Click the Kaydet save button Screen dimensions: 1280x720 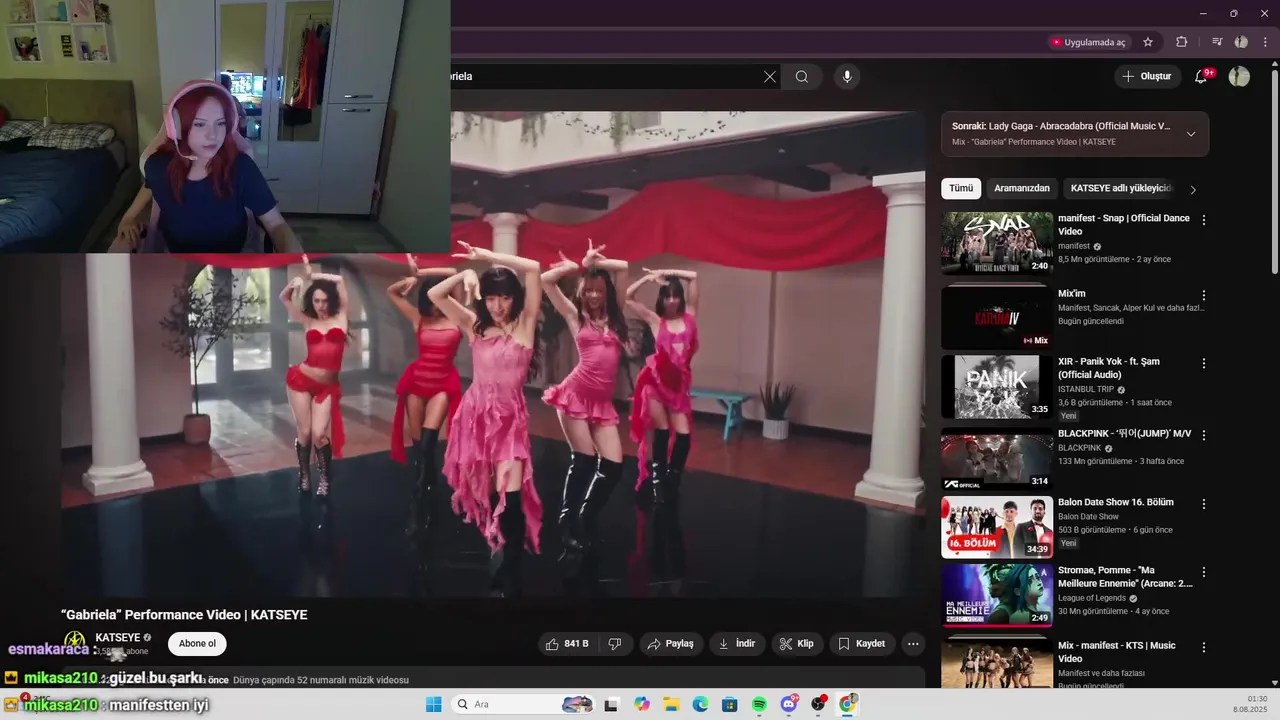tap(862, 644)
